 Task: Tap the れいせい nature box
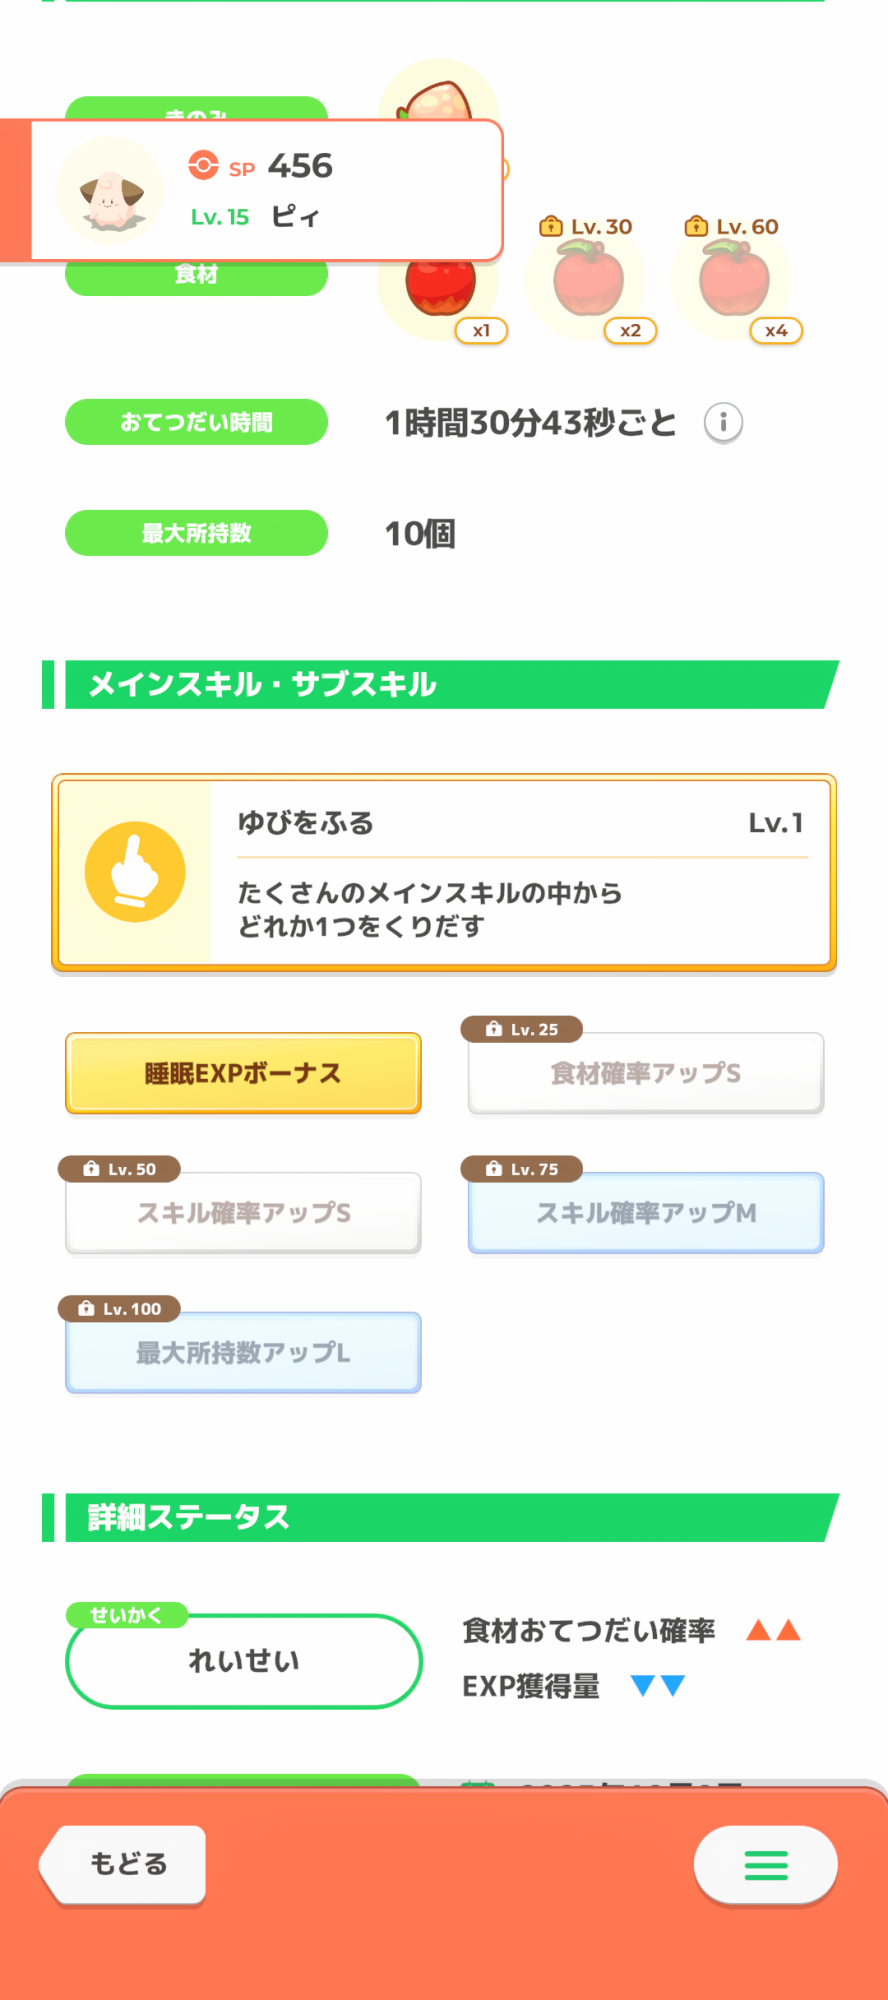243,1661
